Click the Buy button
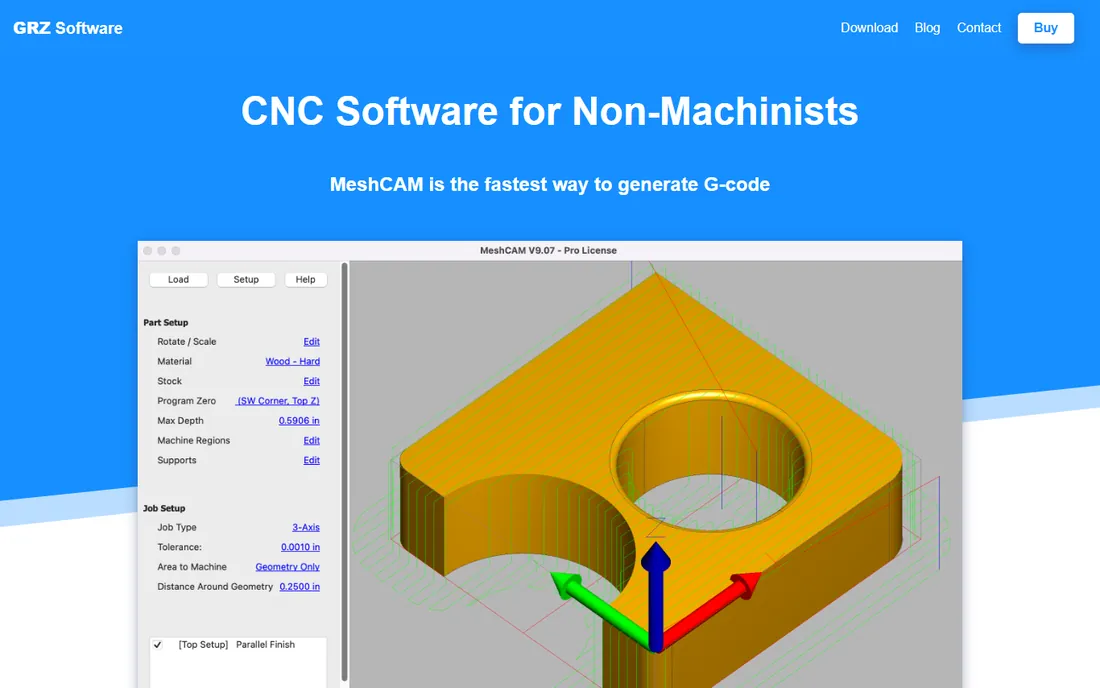Viewport: 1100px width, 688px height. (1045, 28)
